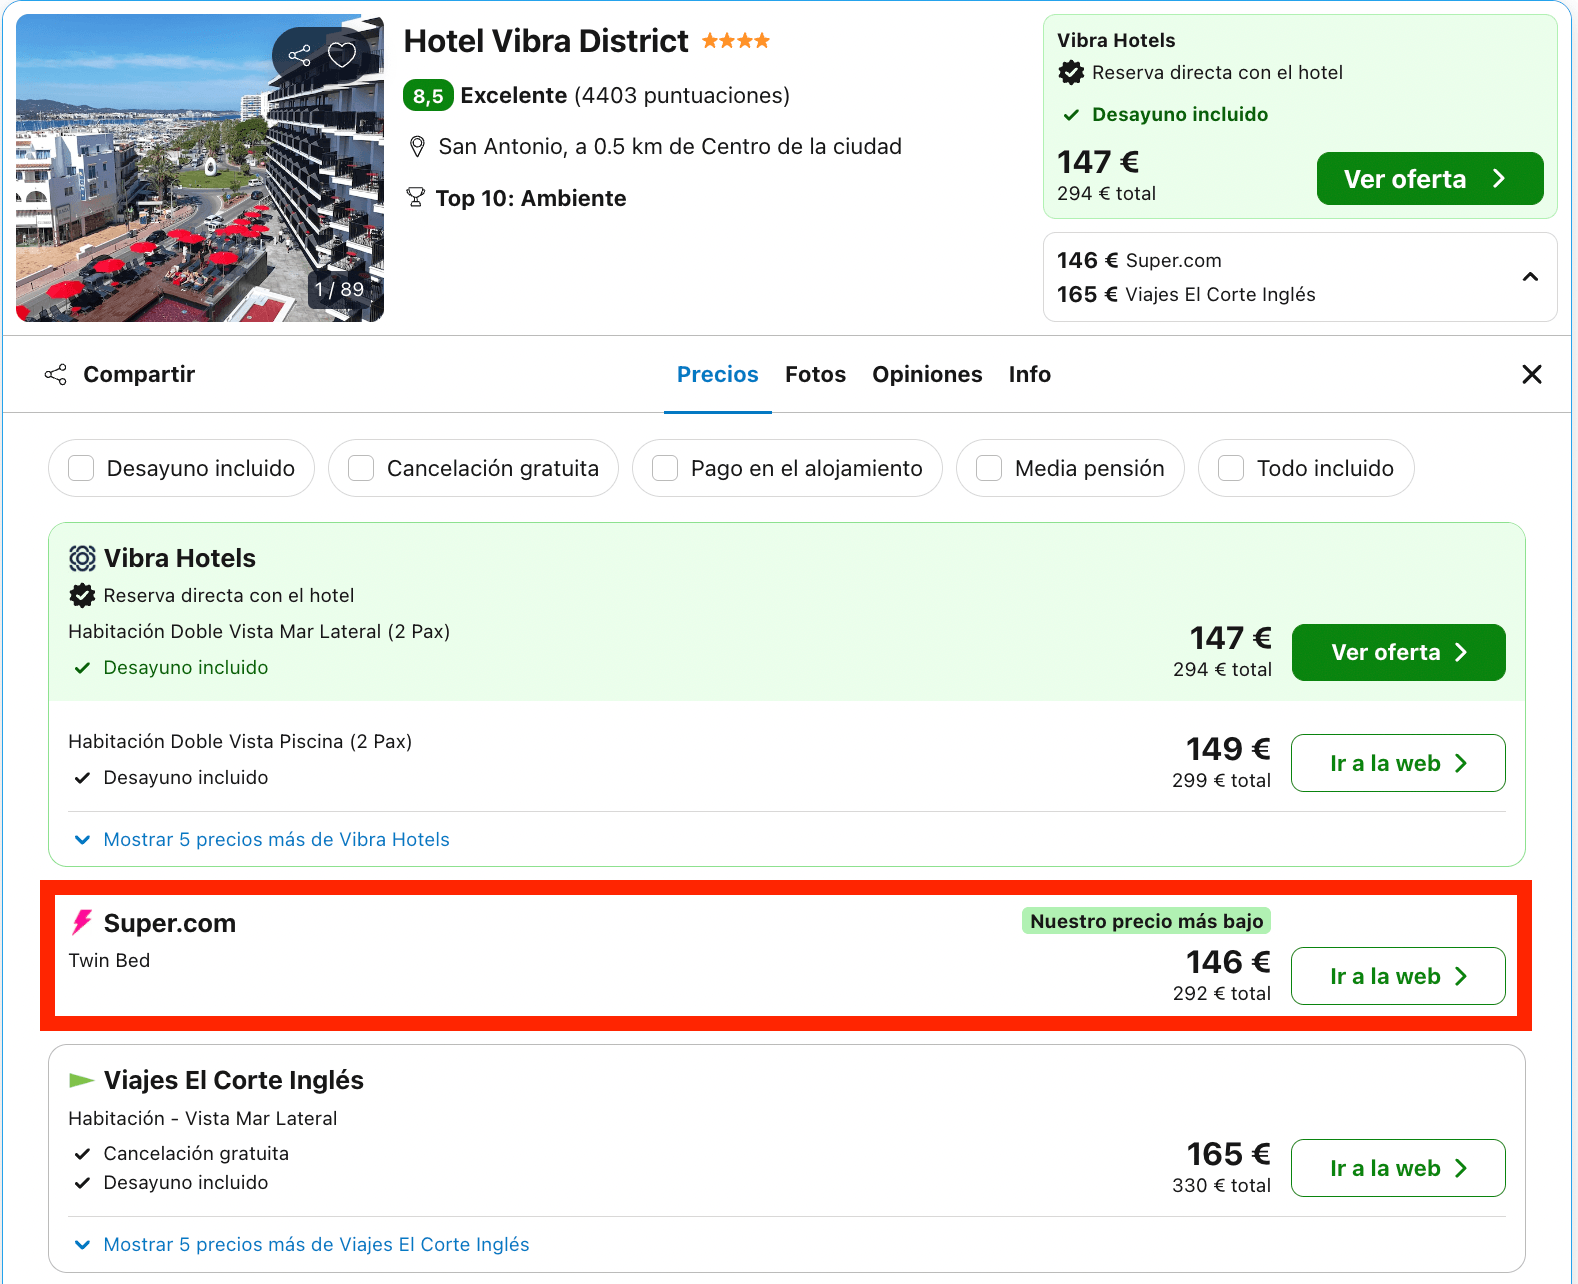Collapse the other prices list chevron

point(1530,277)
